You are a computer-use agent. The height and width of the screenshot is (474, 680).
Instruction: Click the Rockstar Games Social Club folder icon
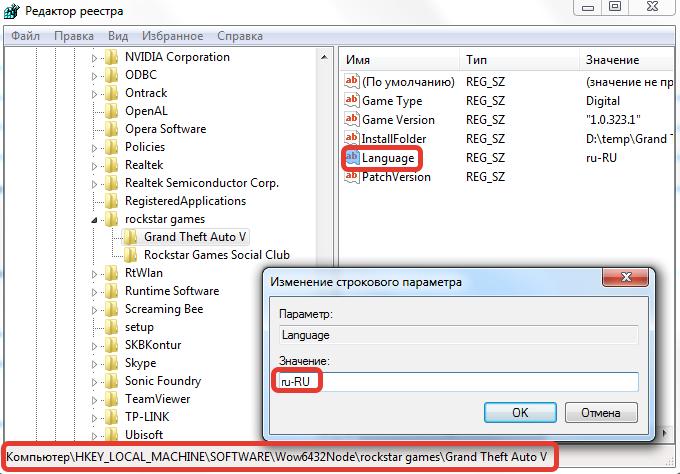click(x=131, y=255)
